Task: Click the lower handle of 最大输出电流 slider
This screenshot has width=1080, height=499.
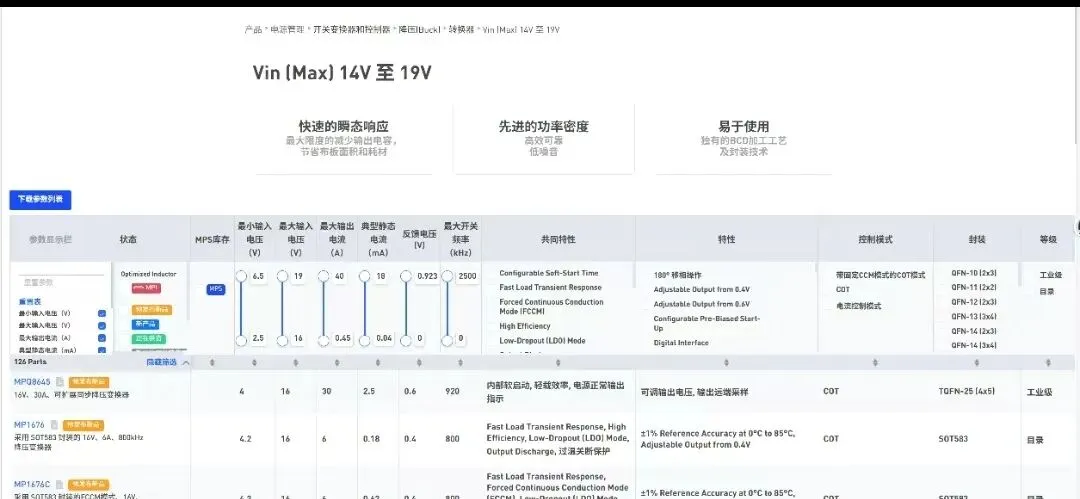Action: point(324,340)
